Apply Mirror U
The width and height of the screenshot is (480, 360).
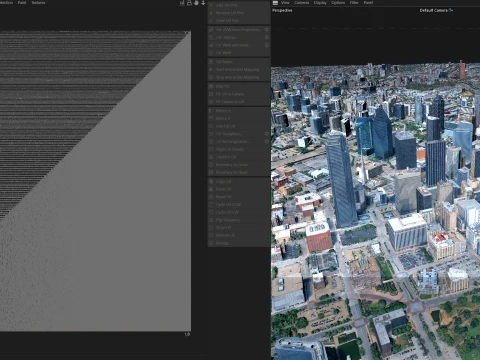[239, 111]
